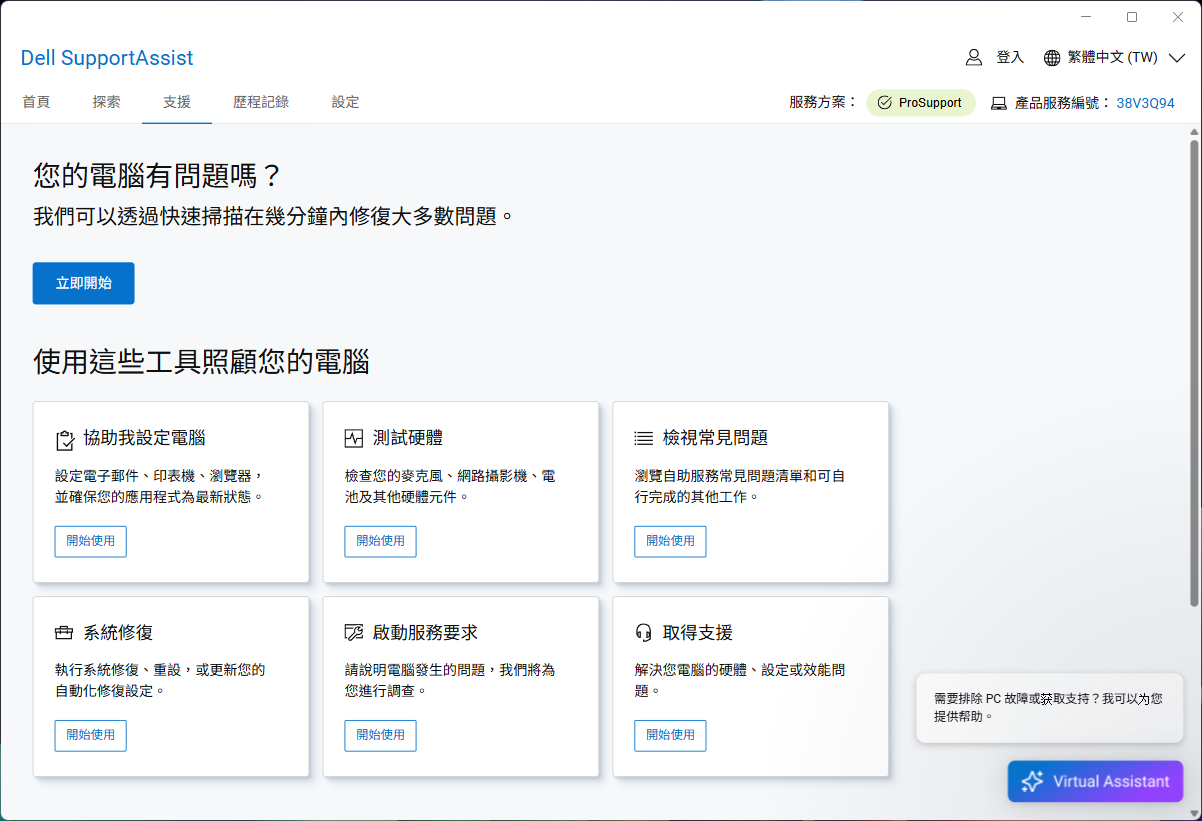Click the wrench icon beside 啟動服務要求
The height and width of the screenshot is (821, 1202).
[354, 633]
